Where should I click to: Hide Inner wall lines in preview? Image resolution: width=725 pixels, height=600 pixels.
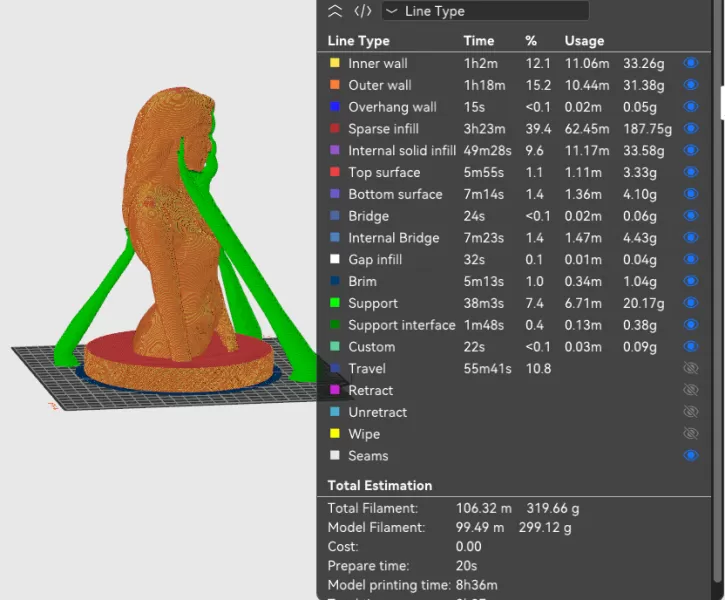pos(690,64)
